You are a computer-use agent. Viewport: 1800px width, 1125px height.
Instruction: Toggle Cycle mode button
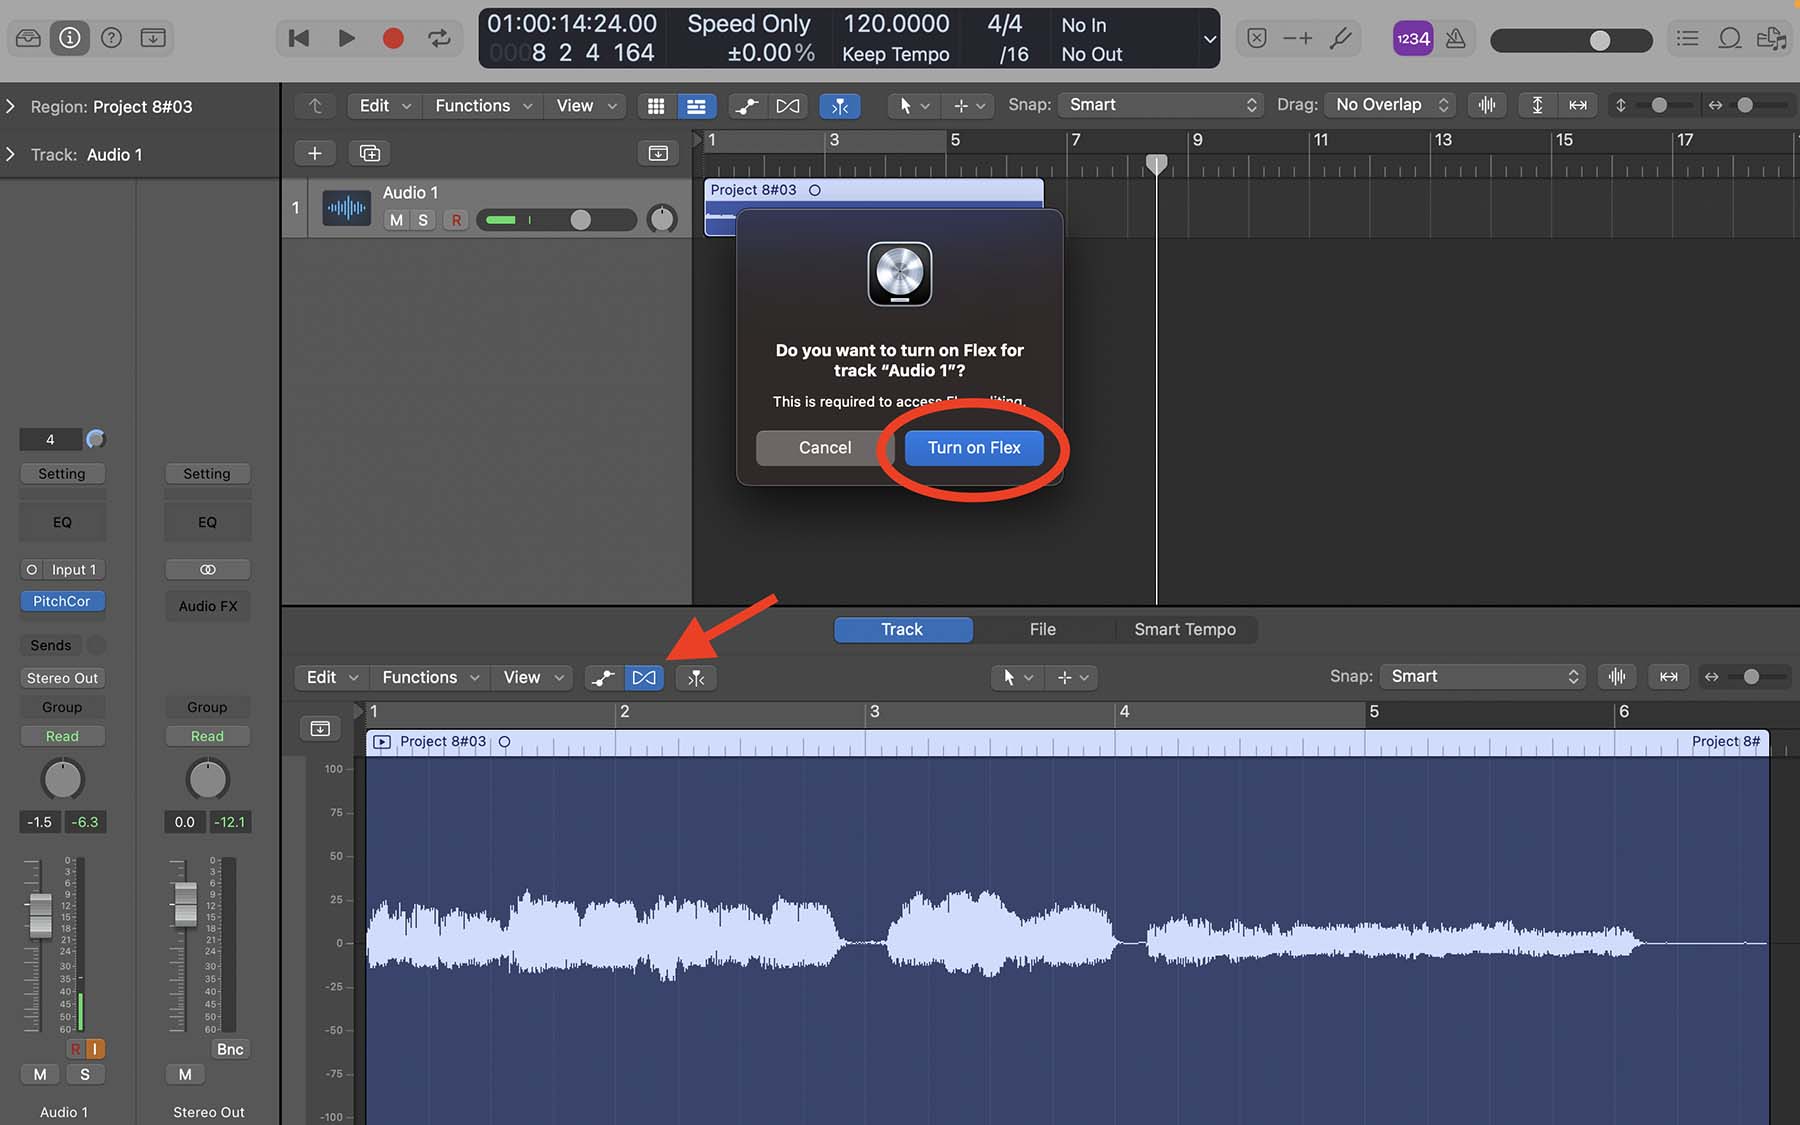pos(439,38)
